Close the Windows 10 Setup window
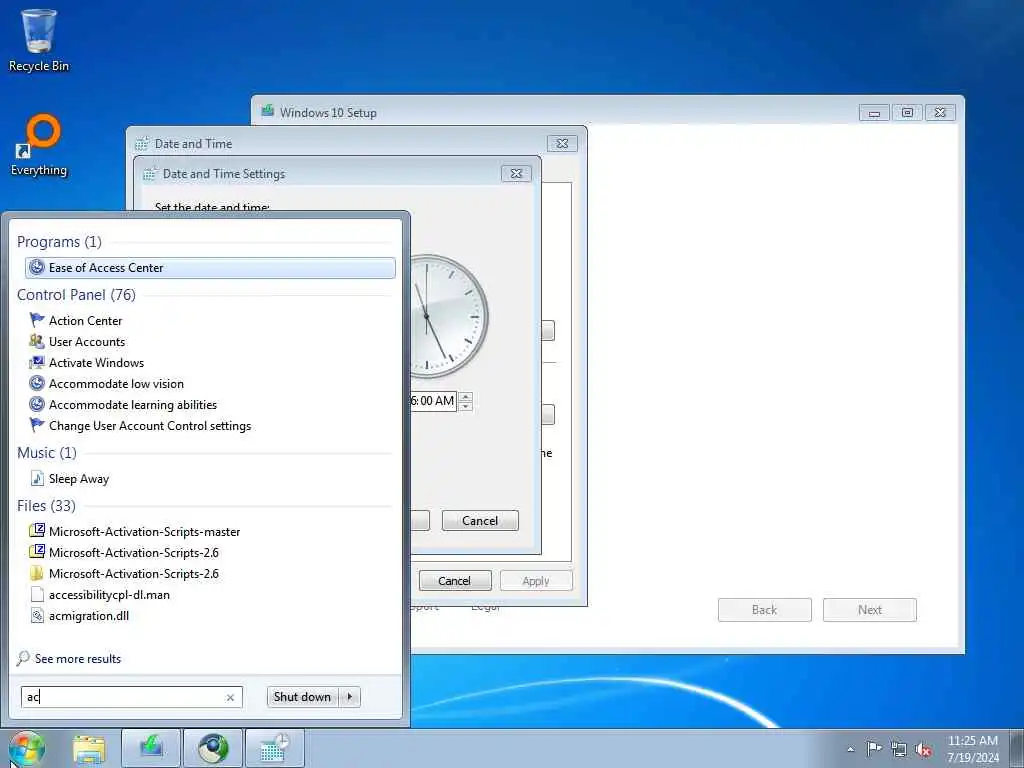The height and width of the screenshot is (768, 1024). pos(940,113)
